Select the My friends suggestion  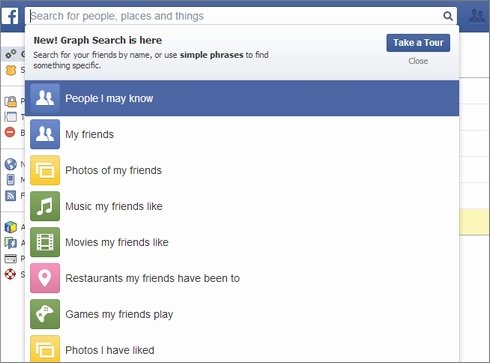(x=242, y=134)
